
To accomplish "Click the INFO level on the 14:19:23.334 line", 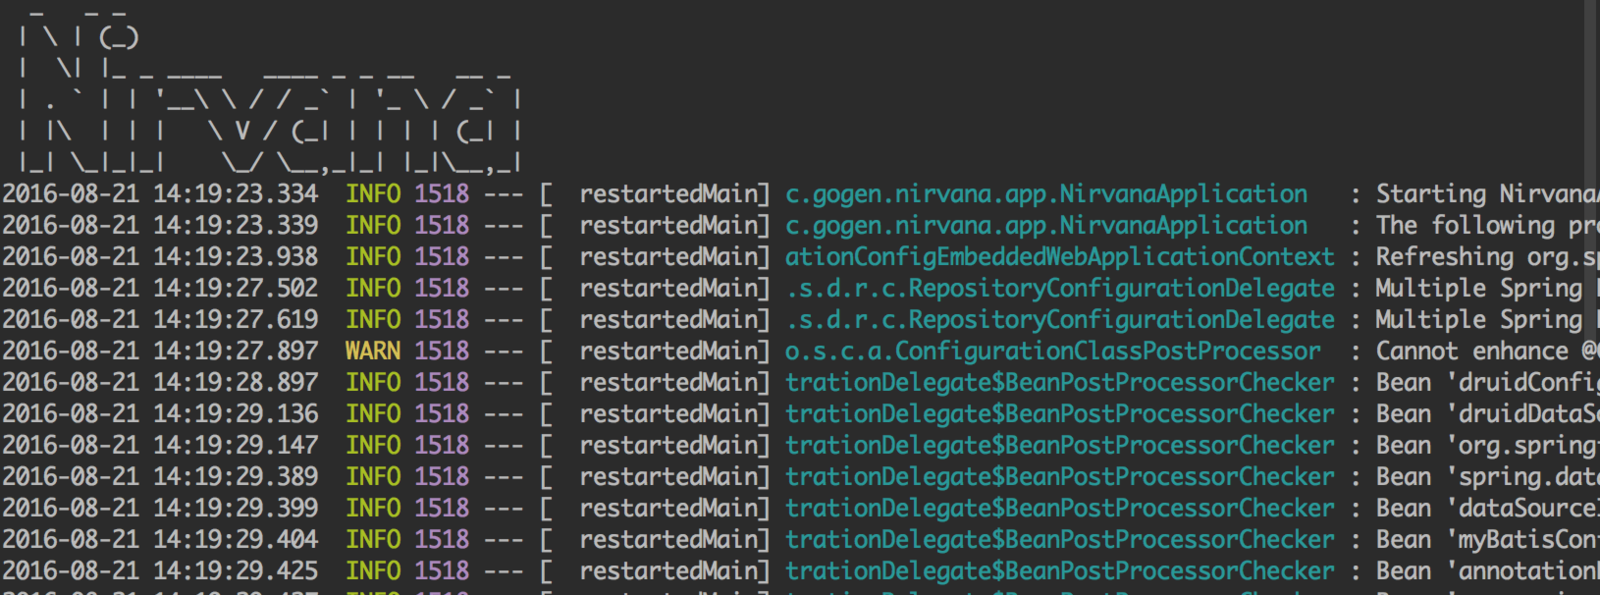I will (373, 194).
